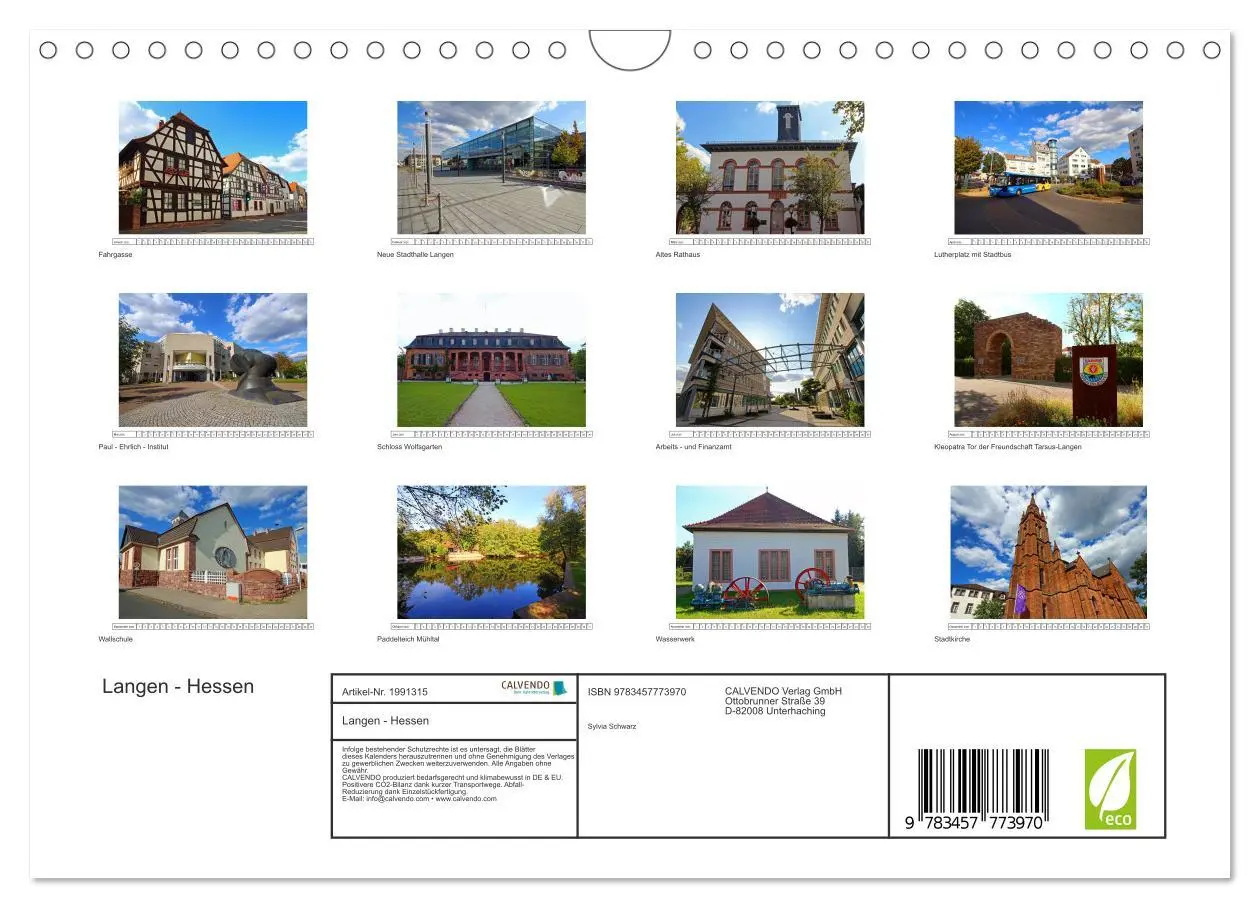
Task: Click the 'Altes Rathaus' caption
Action: click(x=678, y=255)
